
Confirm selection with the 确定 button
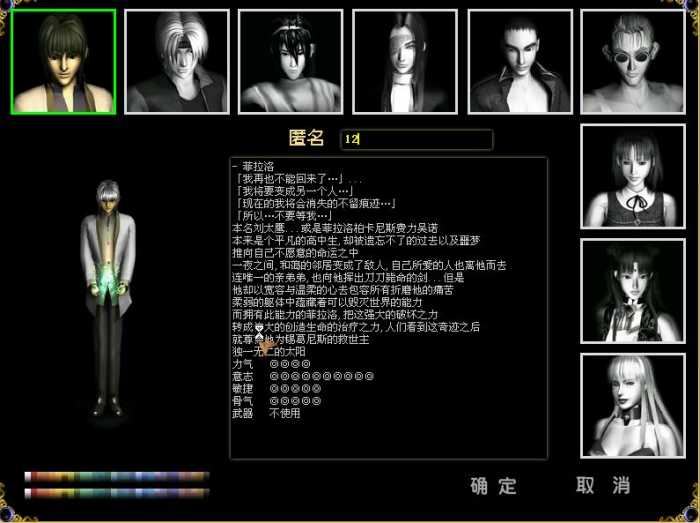tap(493, 486)
